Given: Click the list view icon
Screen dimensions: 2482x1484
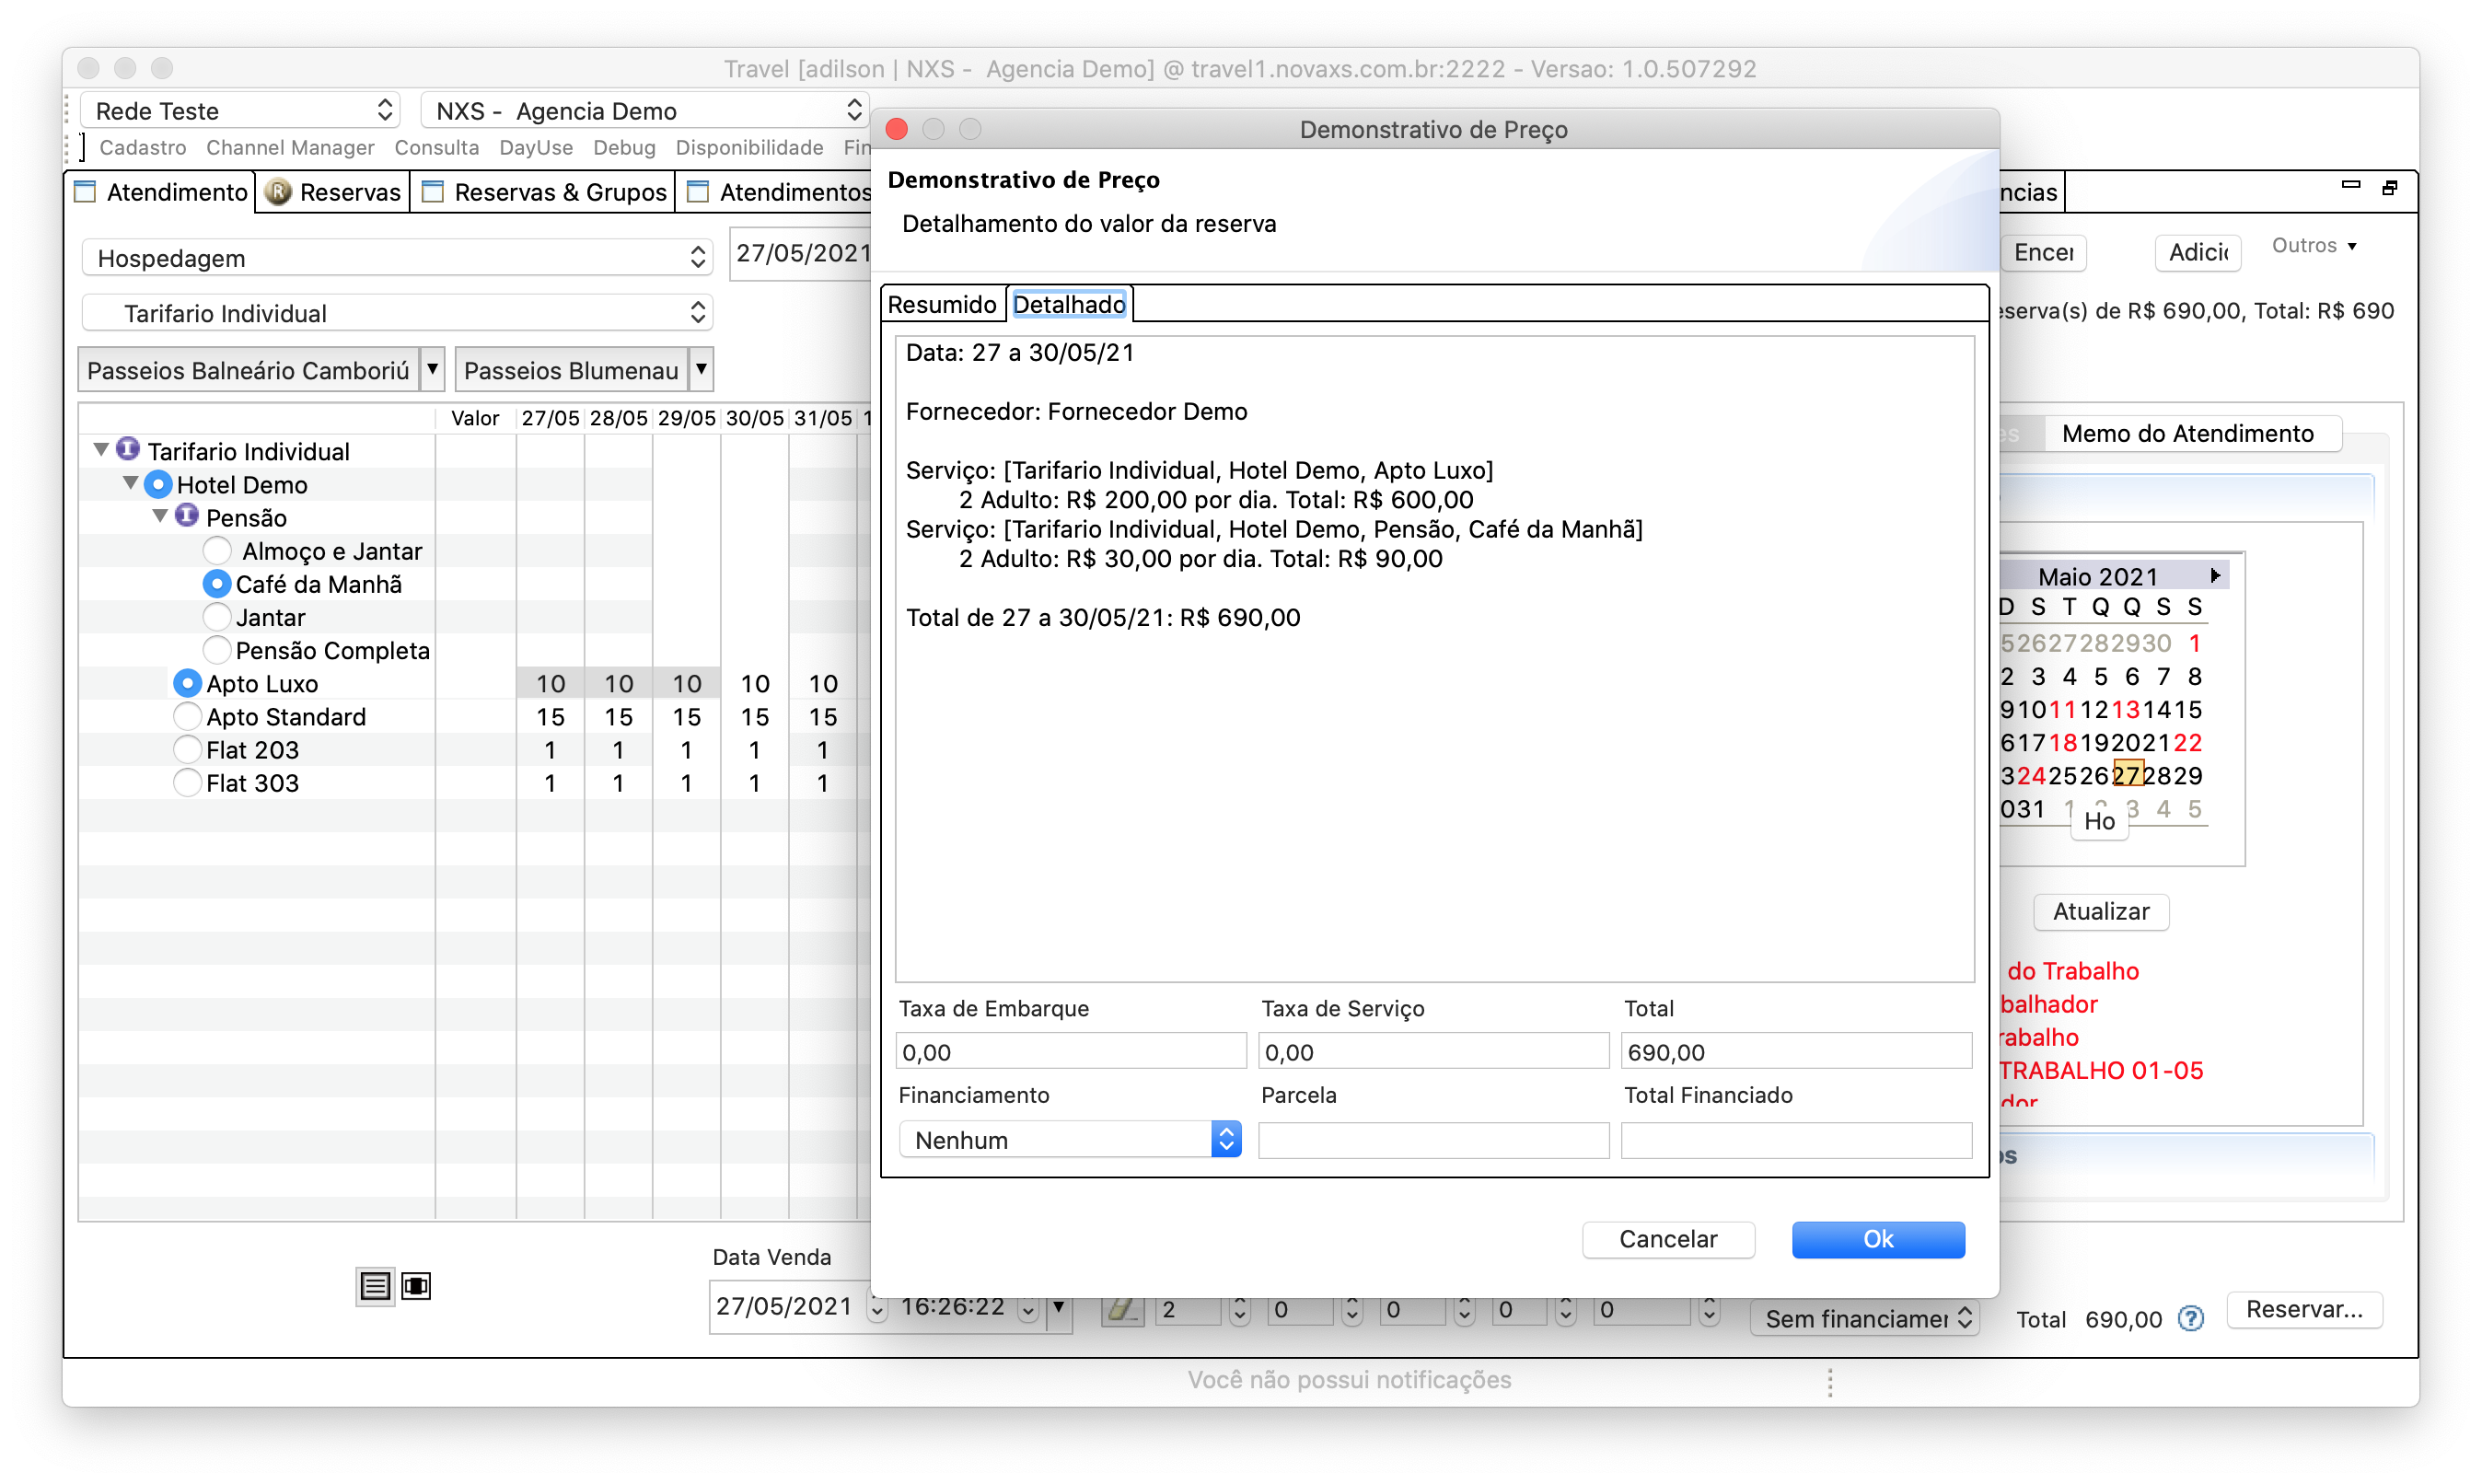Looking at the screenshot, I should click(375, 1286).
